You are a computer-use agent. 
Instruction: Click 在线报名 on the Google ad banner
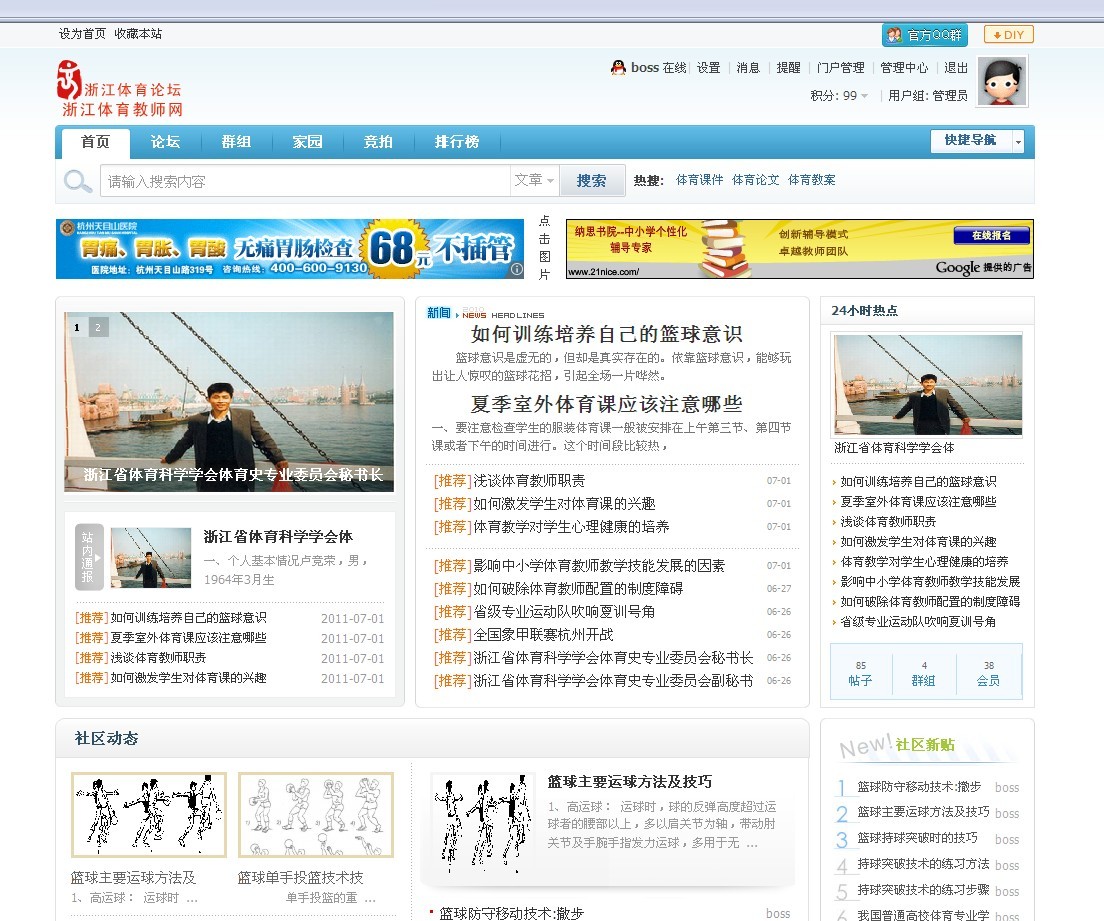pyautogui.click(x=991, y=235)
